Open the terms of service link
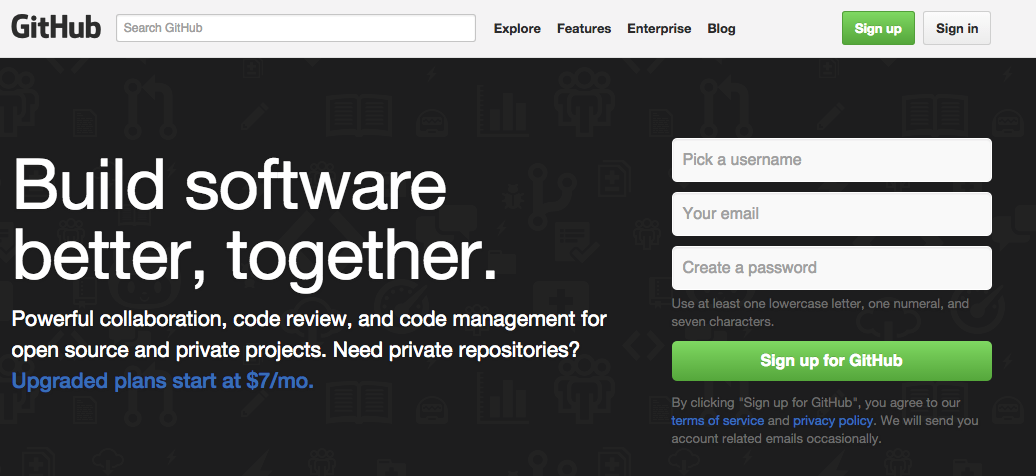Image resolution: width=1036 pixels, height=476 pixels. [x=718, y=420]
